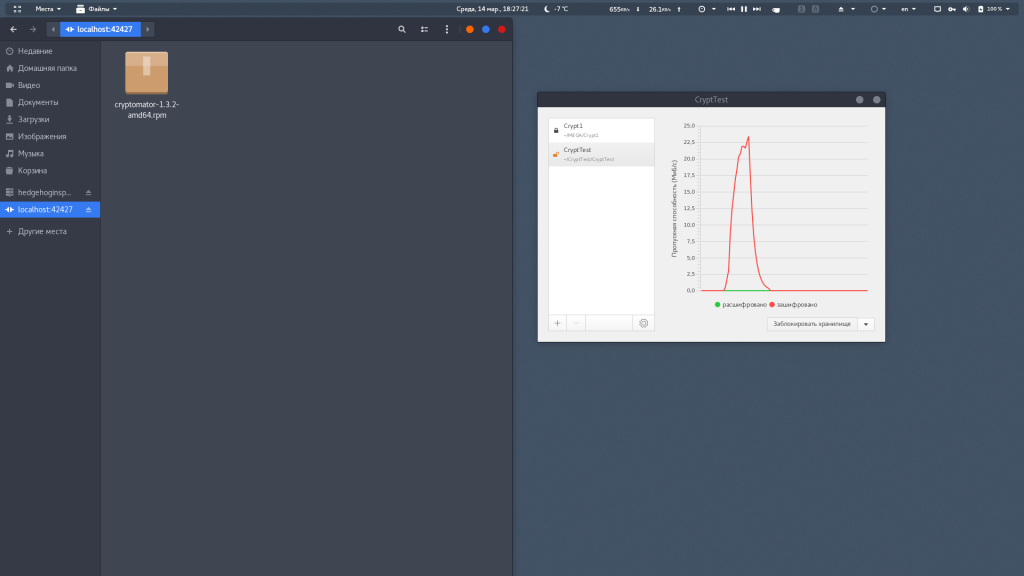Viewport: 1024px width, 576px height.
Task: Skip to next track in top panel
Action: pyautogui.click(x=757, y=8)
